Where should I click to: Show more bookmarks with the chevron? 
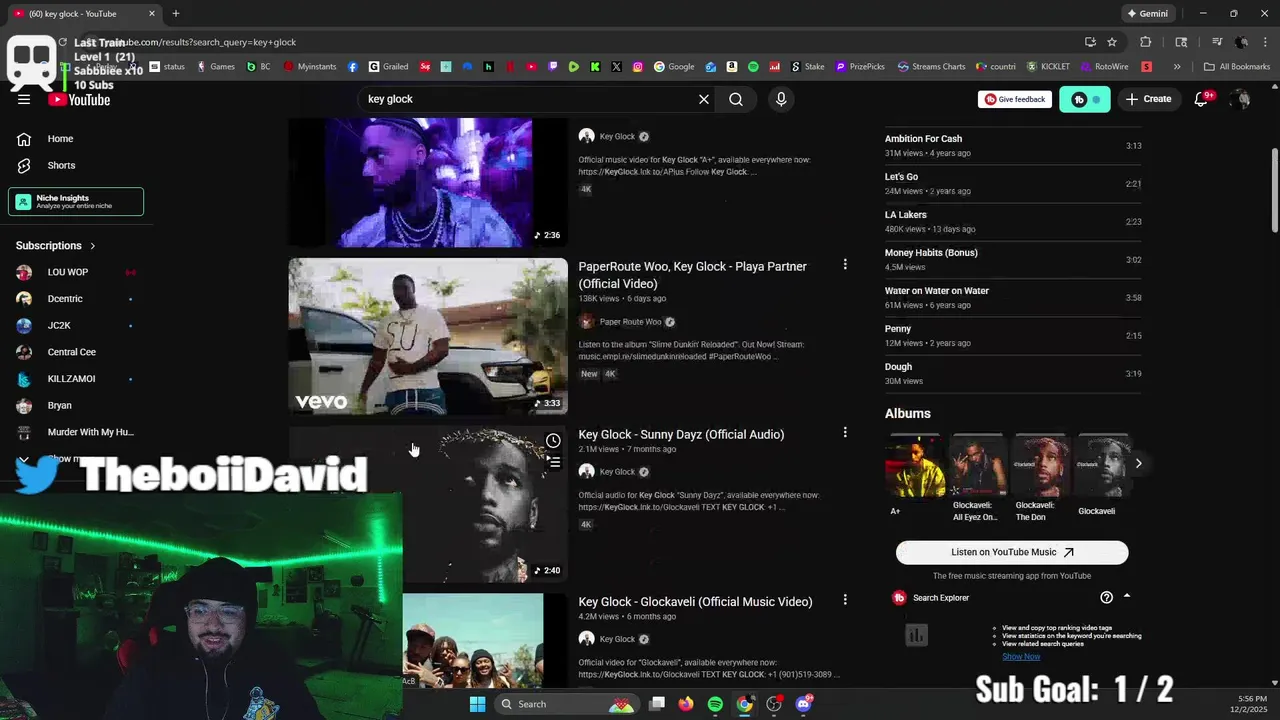point(1177,67)
